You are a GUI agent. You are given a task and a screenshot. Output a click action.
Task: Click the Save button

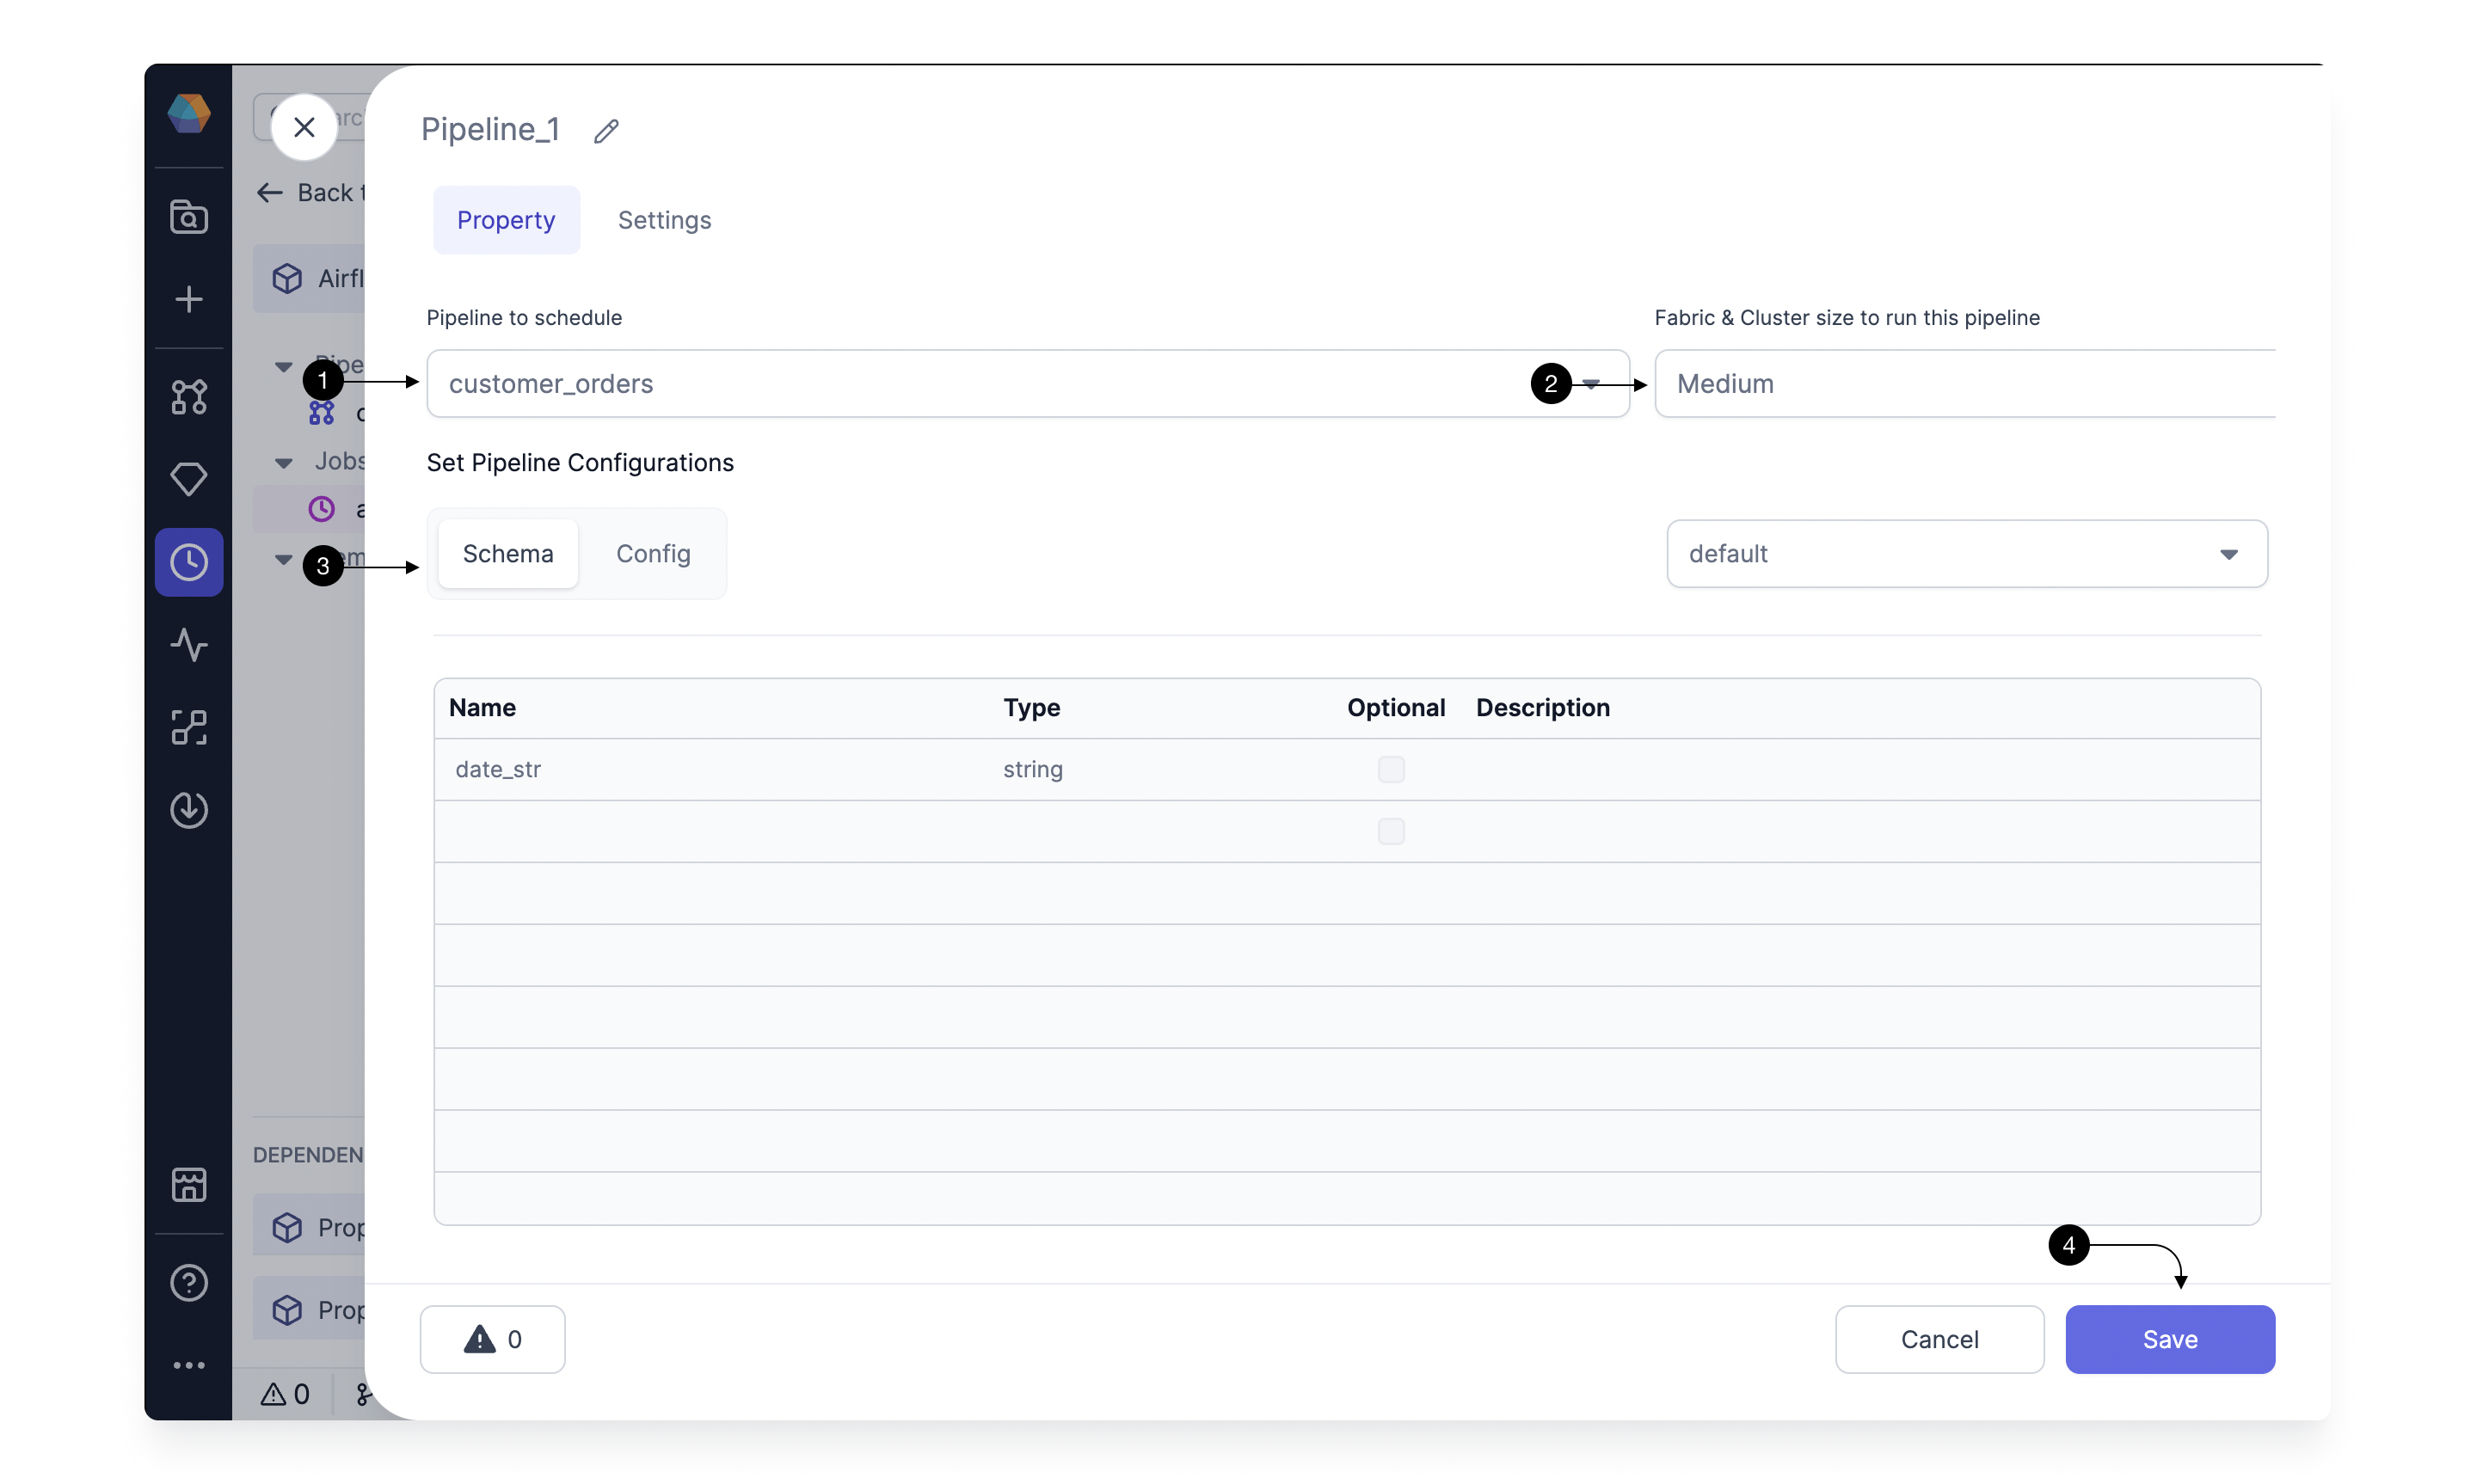2169,1339
